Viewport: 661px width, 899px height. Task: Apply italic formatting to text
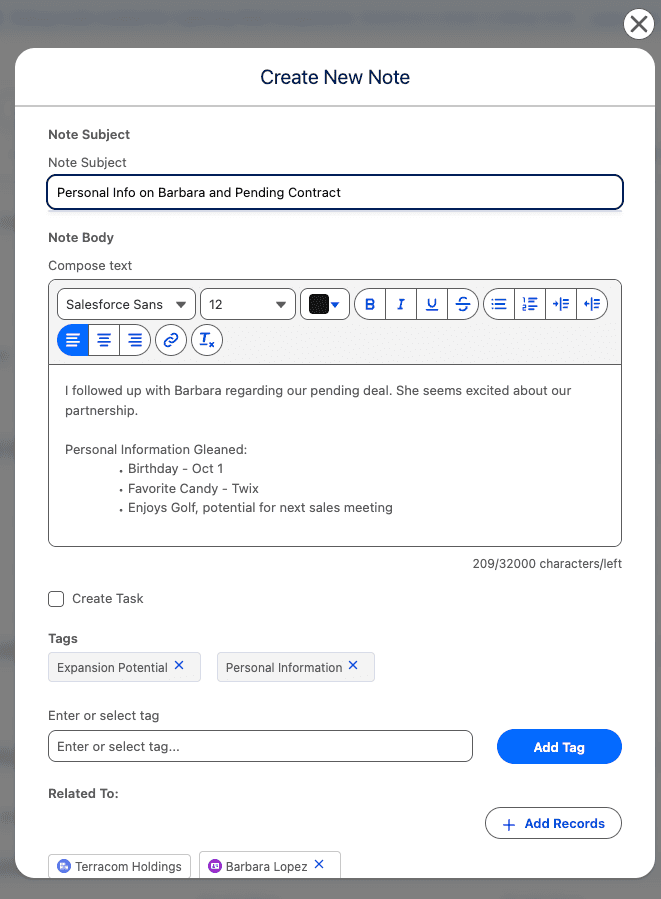click(401, 304)
